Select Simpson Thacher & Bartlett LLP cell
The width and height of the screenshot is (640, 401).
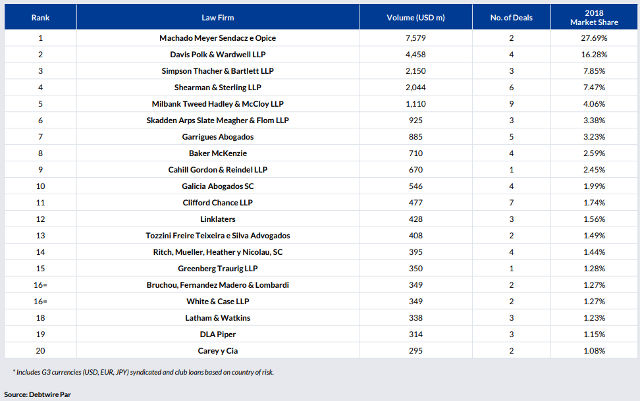click(218, 71)
